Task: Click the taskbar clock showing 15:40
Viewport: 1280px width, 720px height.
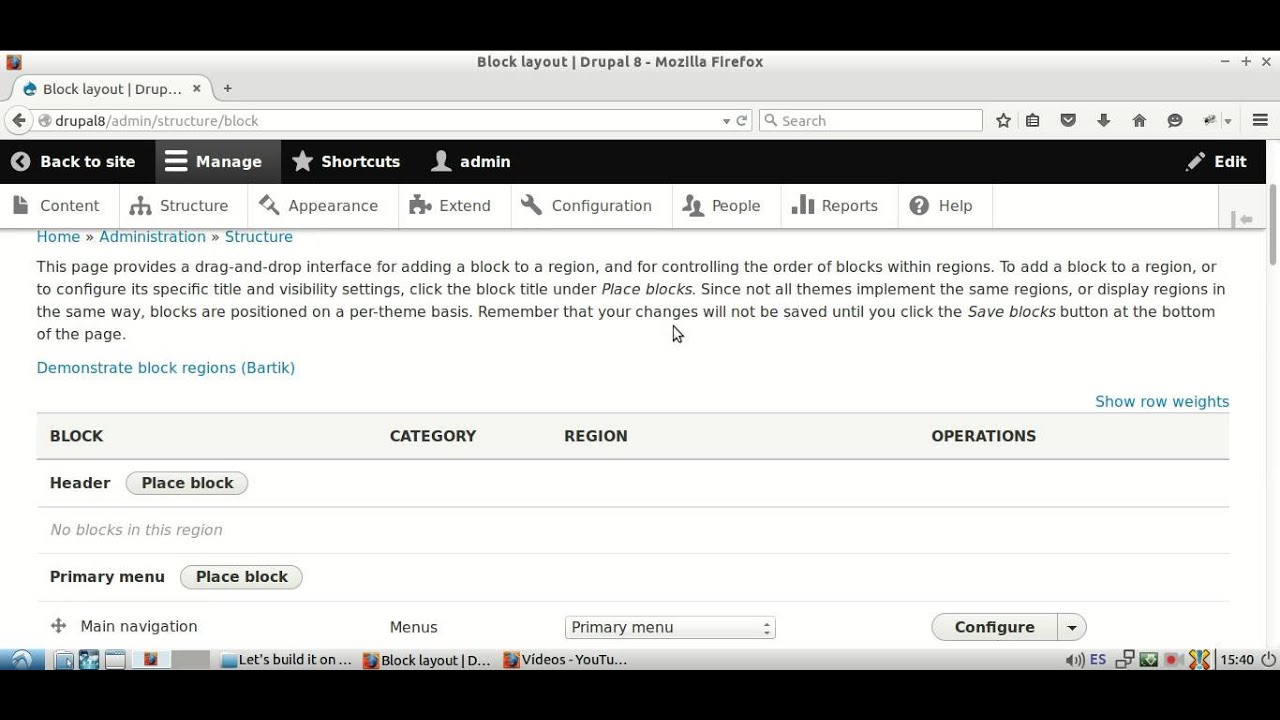Action: click(1238, 660)
